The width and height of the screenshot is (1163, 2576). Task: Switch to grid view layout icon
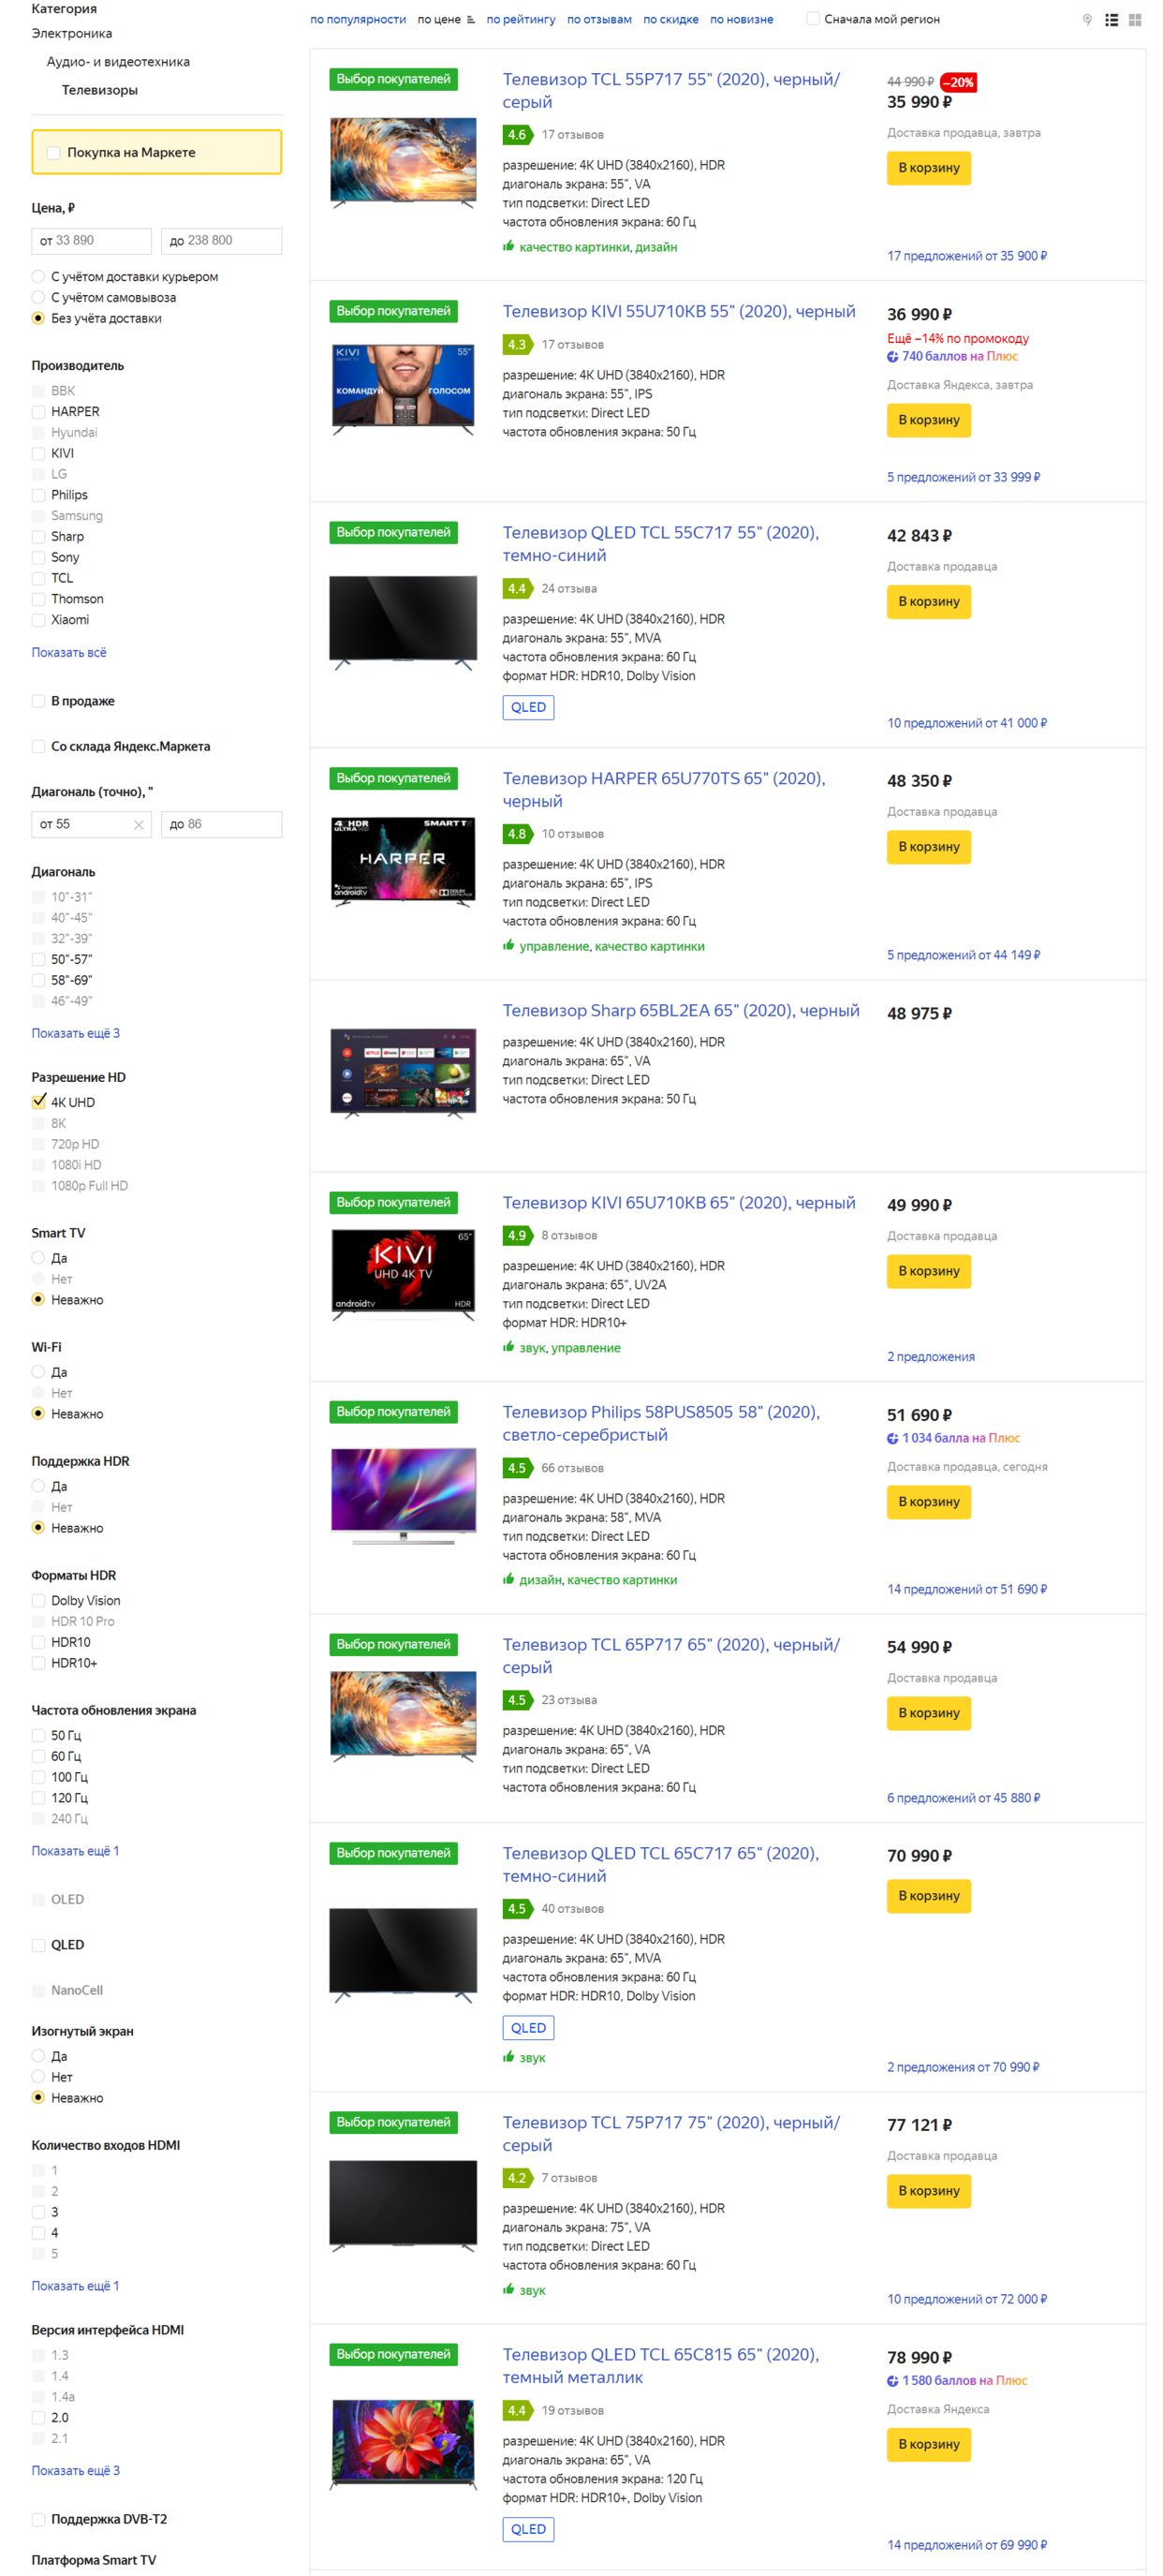(x=1135, y=20)
